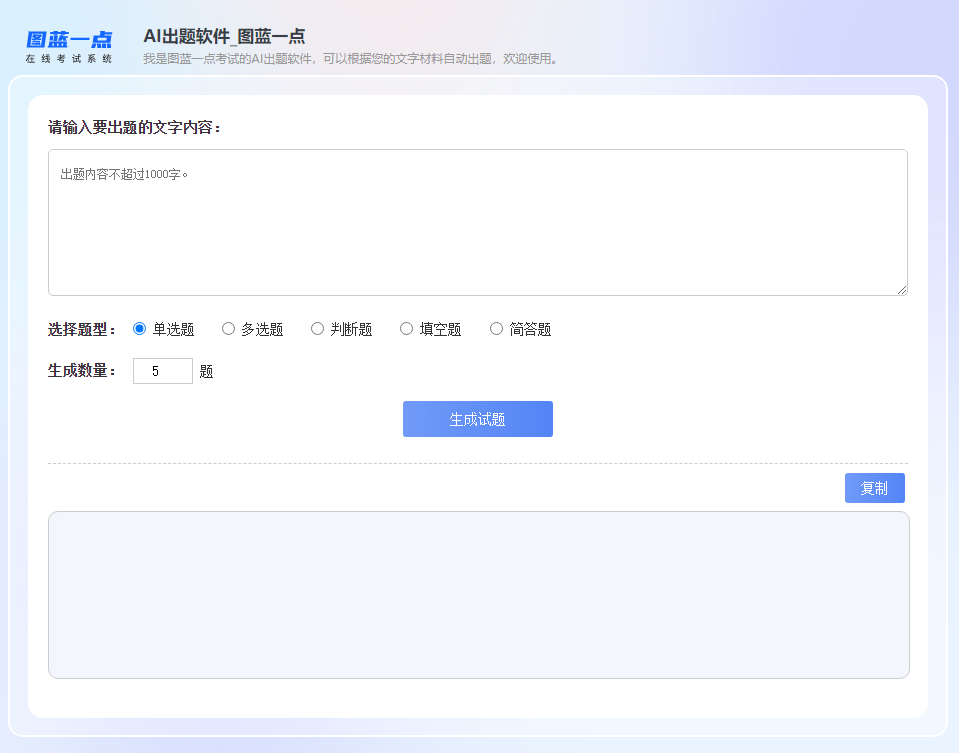Screen dimensions: 959x753
Task: Click inside the question content text area
Action: pos(478,223)
